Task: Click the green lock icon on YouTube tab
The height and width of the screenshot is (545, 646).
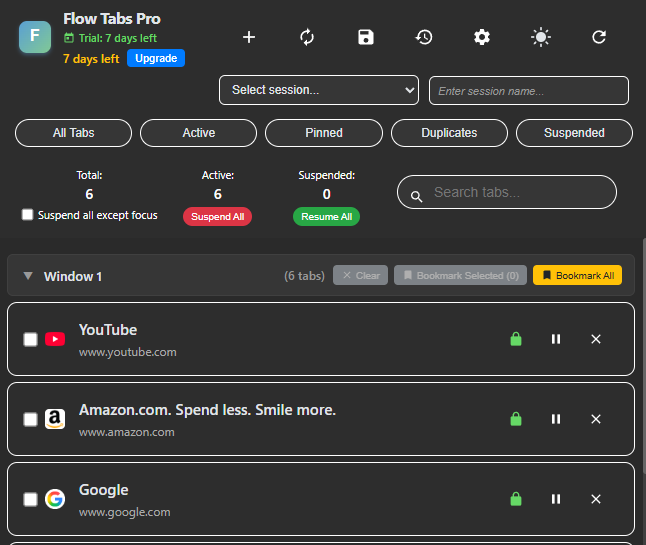Action: (516, 339)
